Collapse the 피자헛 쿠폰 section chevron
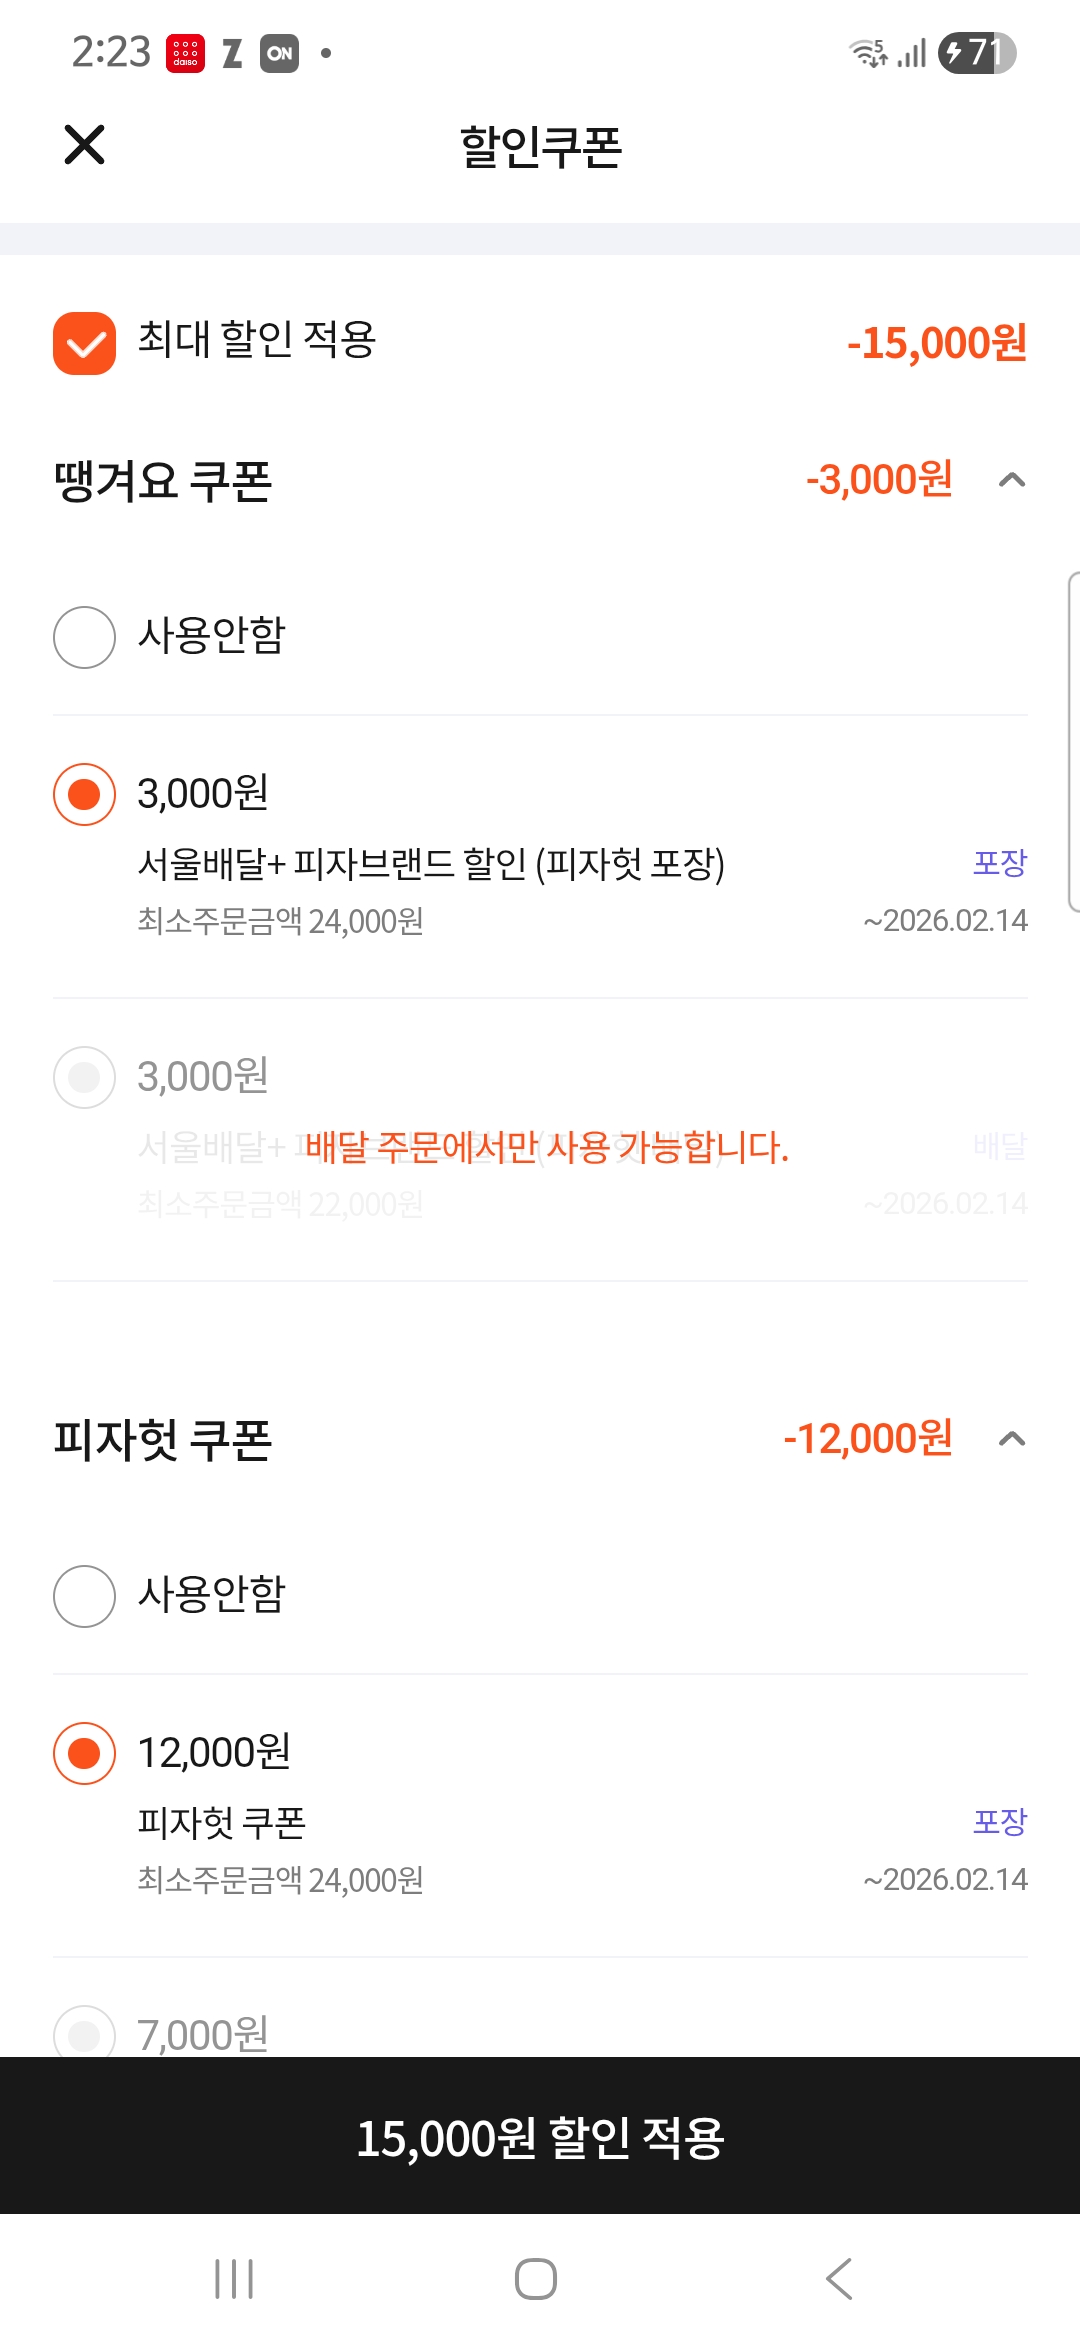This screenshot has width=1080, height=2340. point(1012,1439)
